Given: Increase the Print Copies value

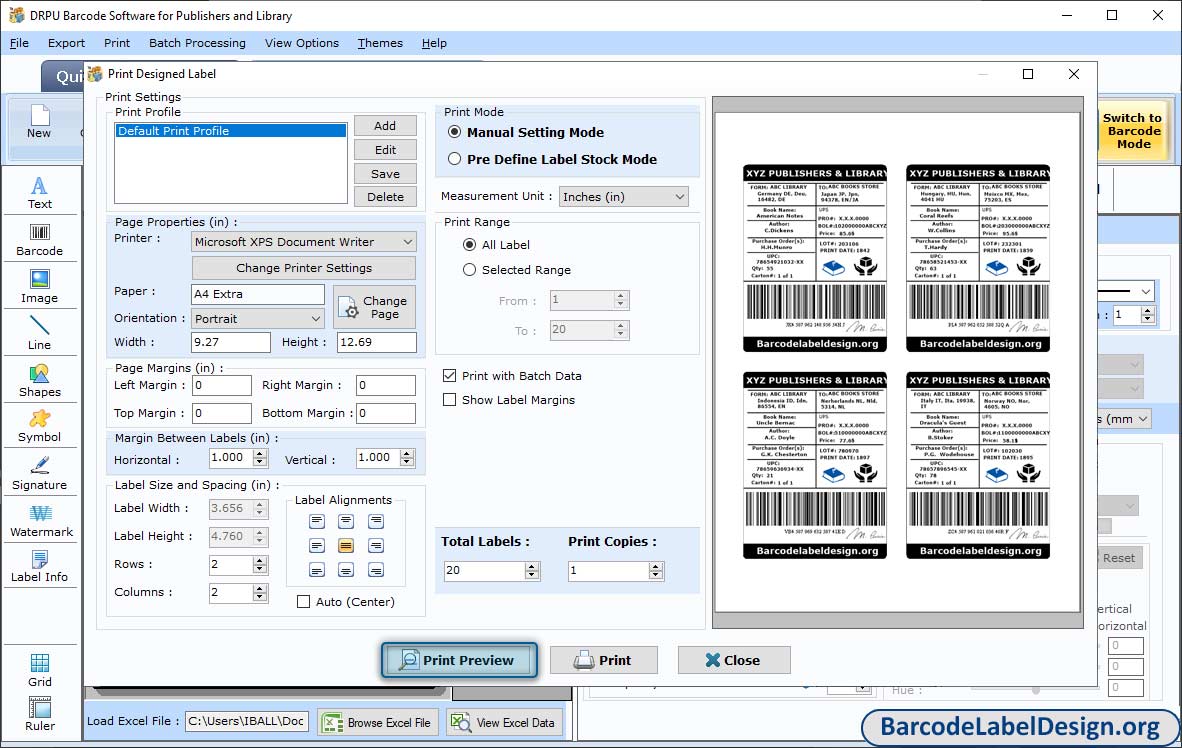Looking at the screenshot, I should click(657, 566).
